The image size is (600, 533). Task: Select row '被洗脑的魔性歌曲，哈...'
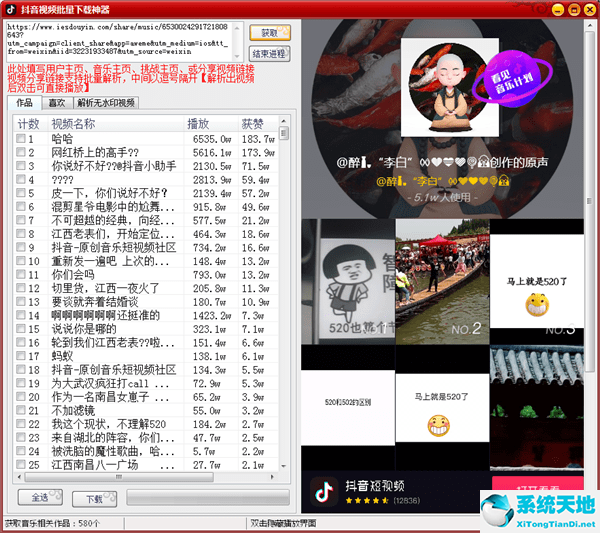145,451
